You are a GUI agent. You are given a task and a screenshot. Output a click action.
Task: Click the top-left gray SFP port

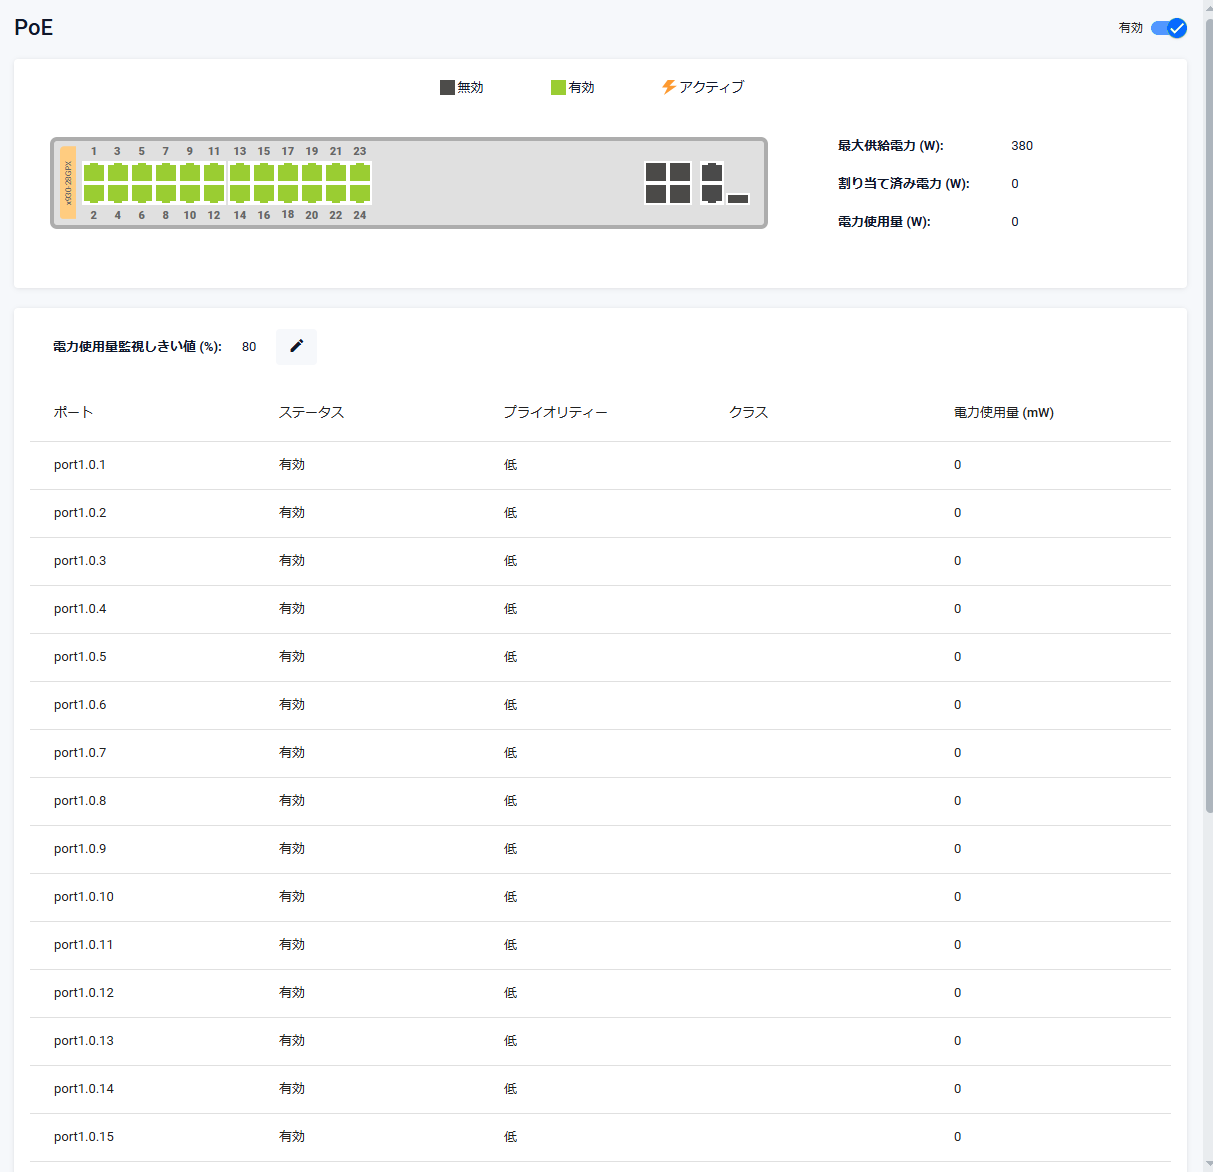[656, 172]
